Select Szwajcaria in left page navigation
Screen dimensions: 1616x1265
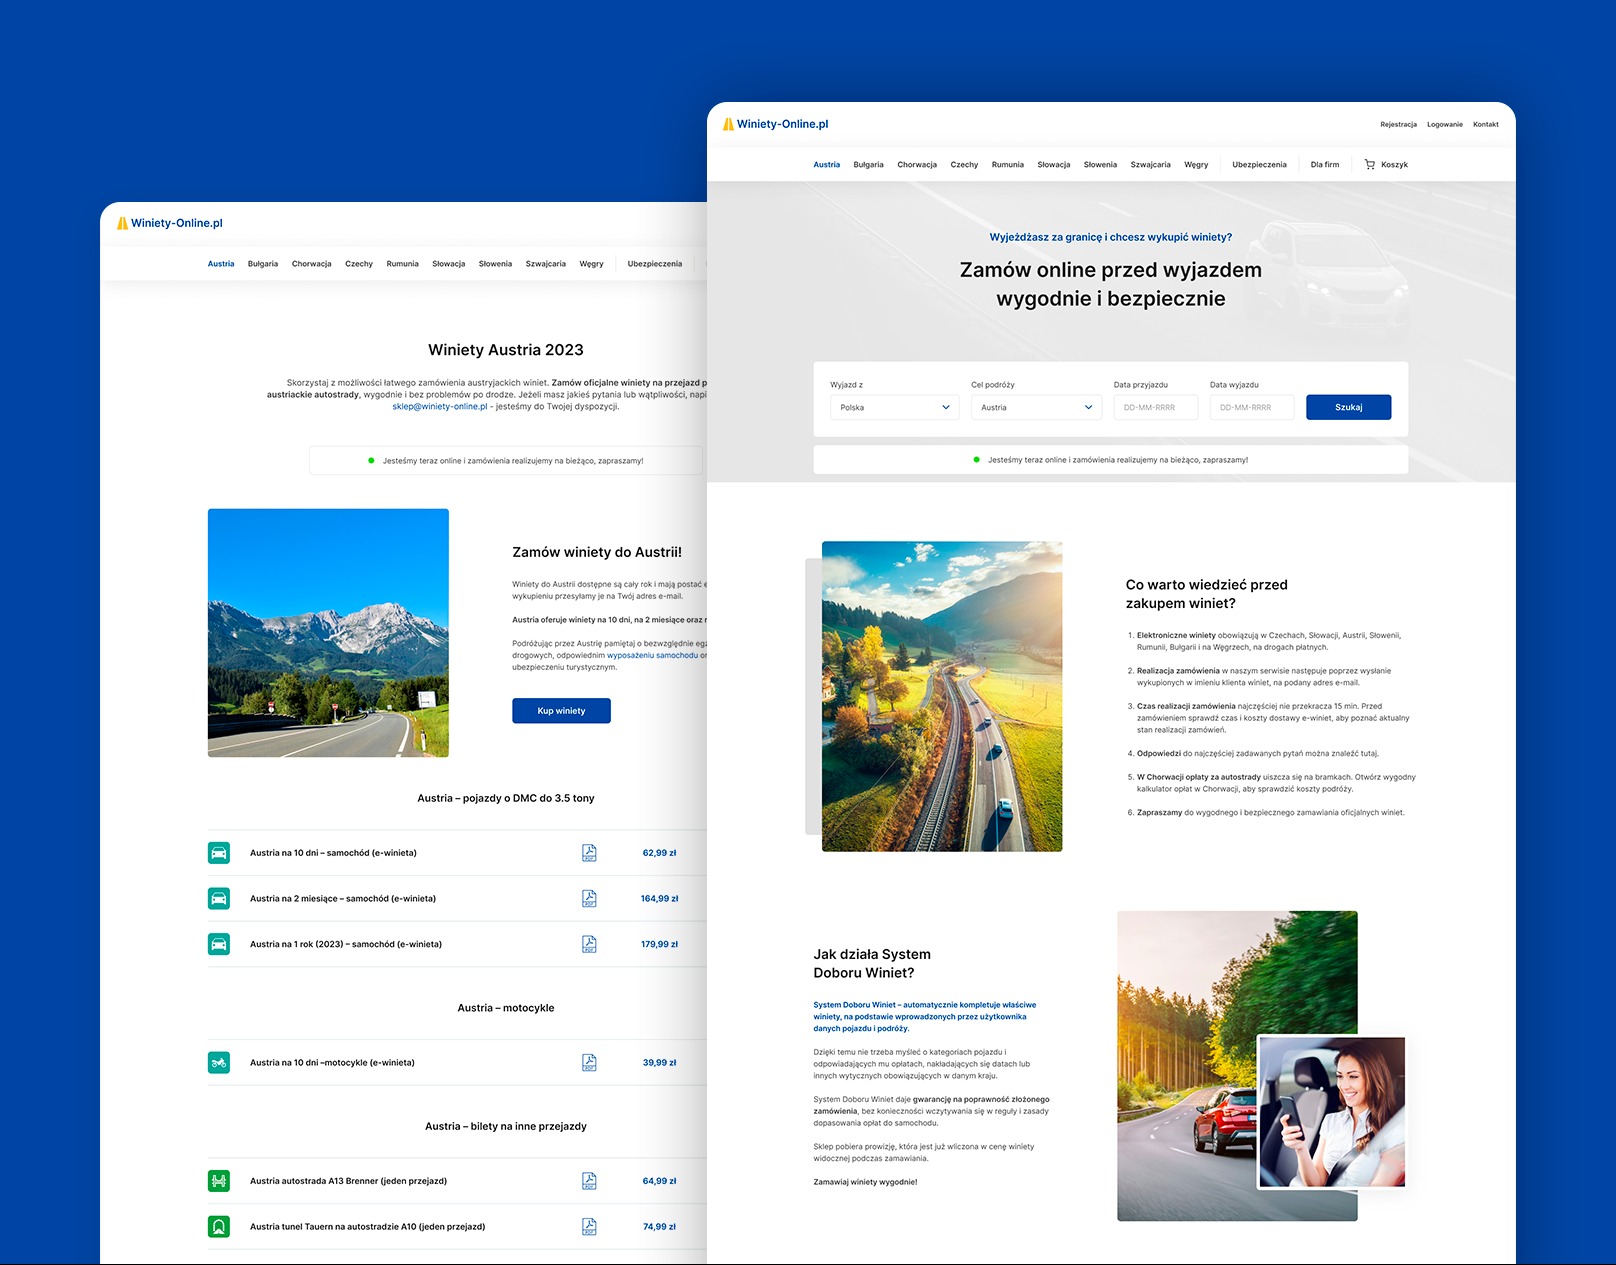pyautogui.click(x=545, y=264)
